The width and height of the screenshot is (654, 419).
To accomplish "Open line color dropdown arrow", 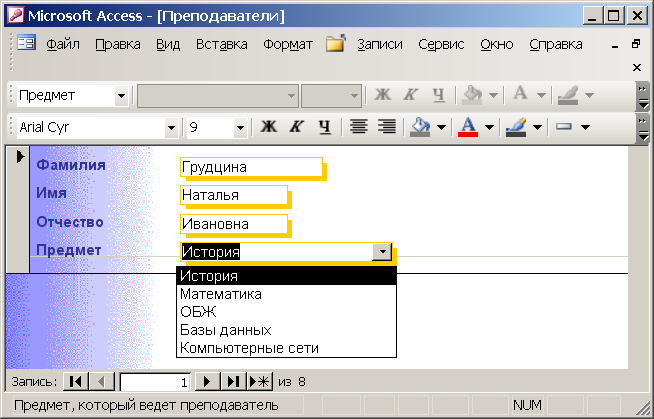I will point(537,127).
